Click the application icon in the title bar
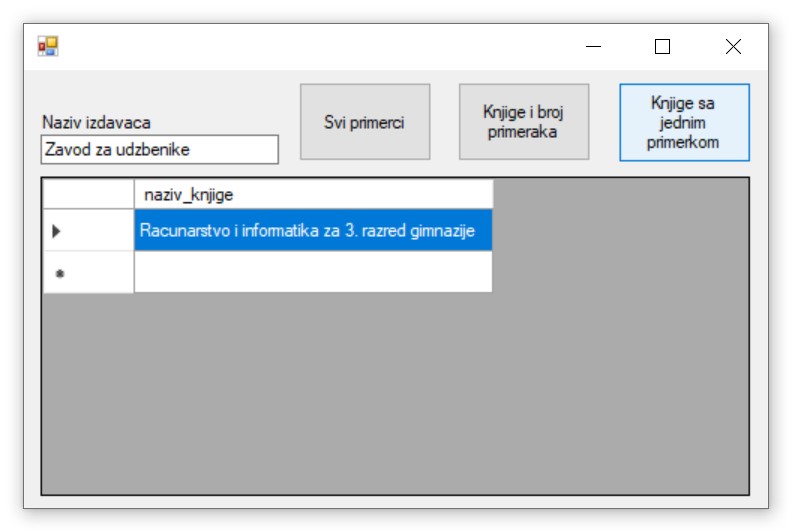This screenshot has height=532, width=797. pos(48,46)
